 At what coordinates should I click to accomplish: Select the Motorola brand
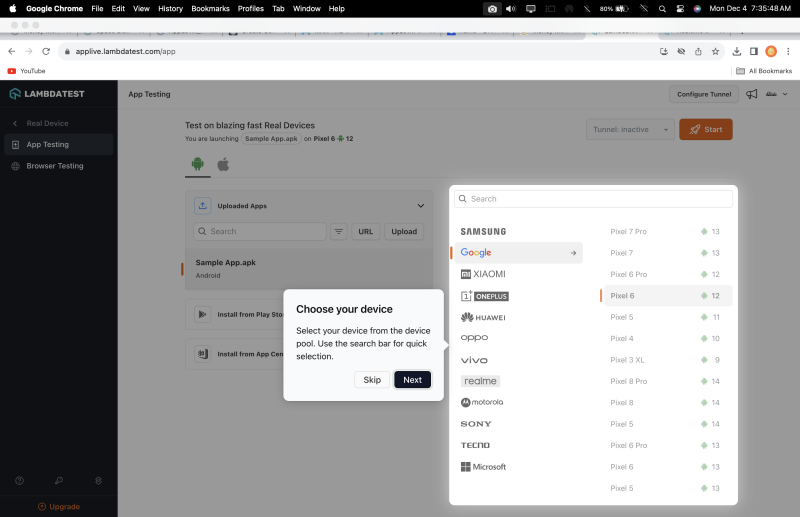coord(482,402)
